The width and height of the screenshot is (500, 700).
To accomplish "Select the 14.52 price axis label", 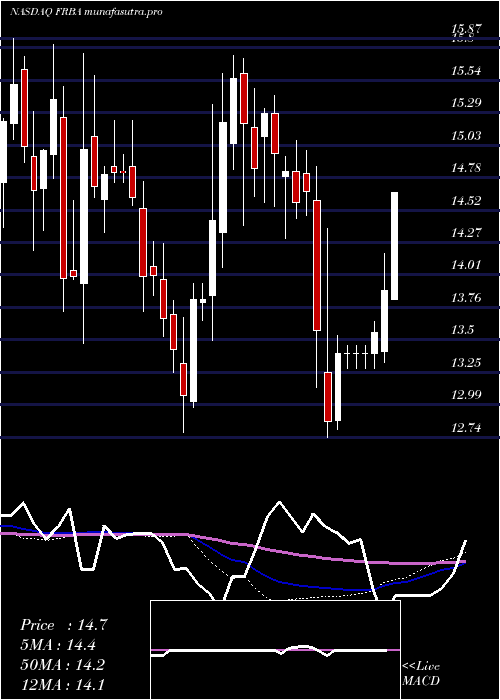I will pos(466,200).
